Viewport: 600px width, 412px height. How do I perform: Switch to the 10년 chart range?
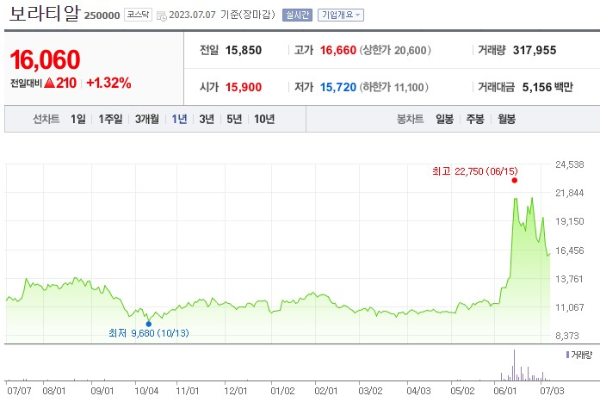[x=264, y=119]
